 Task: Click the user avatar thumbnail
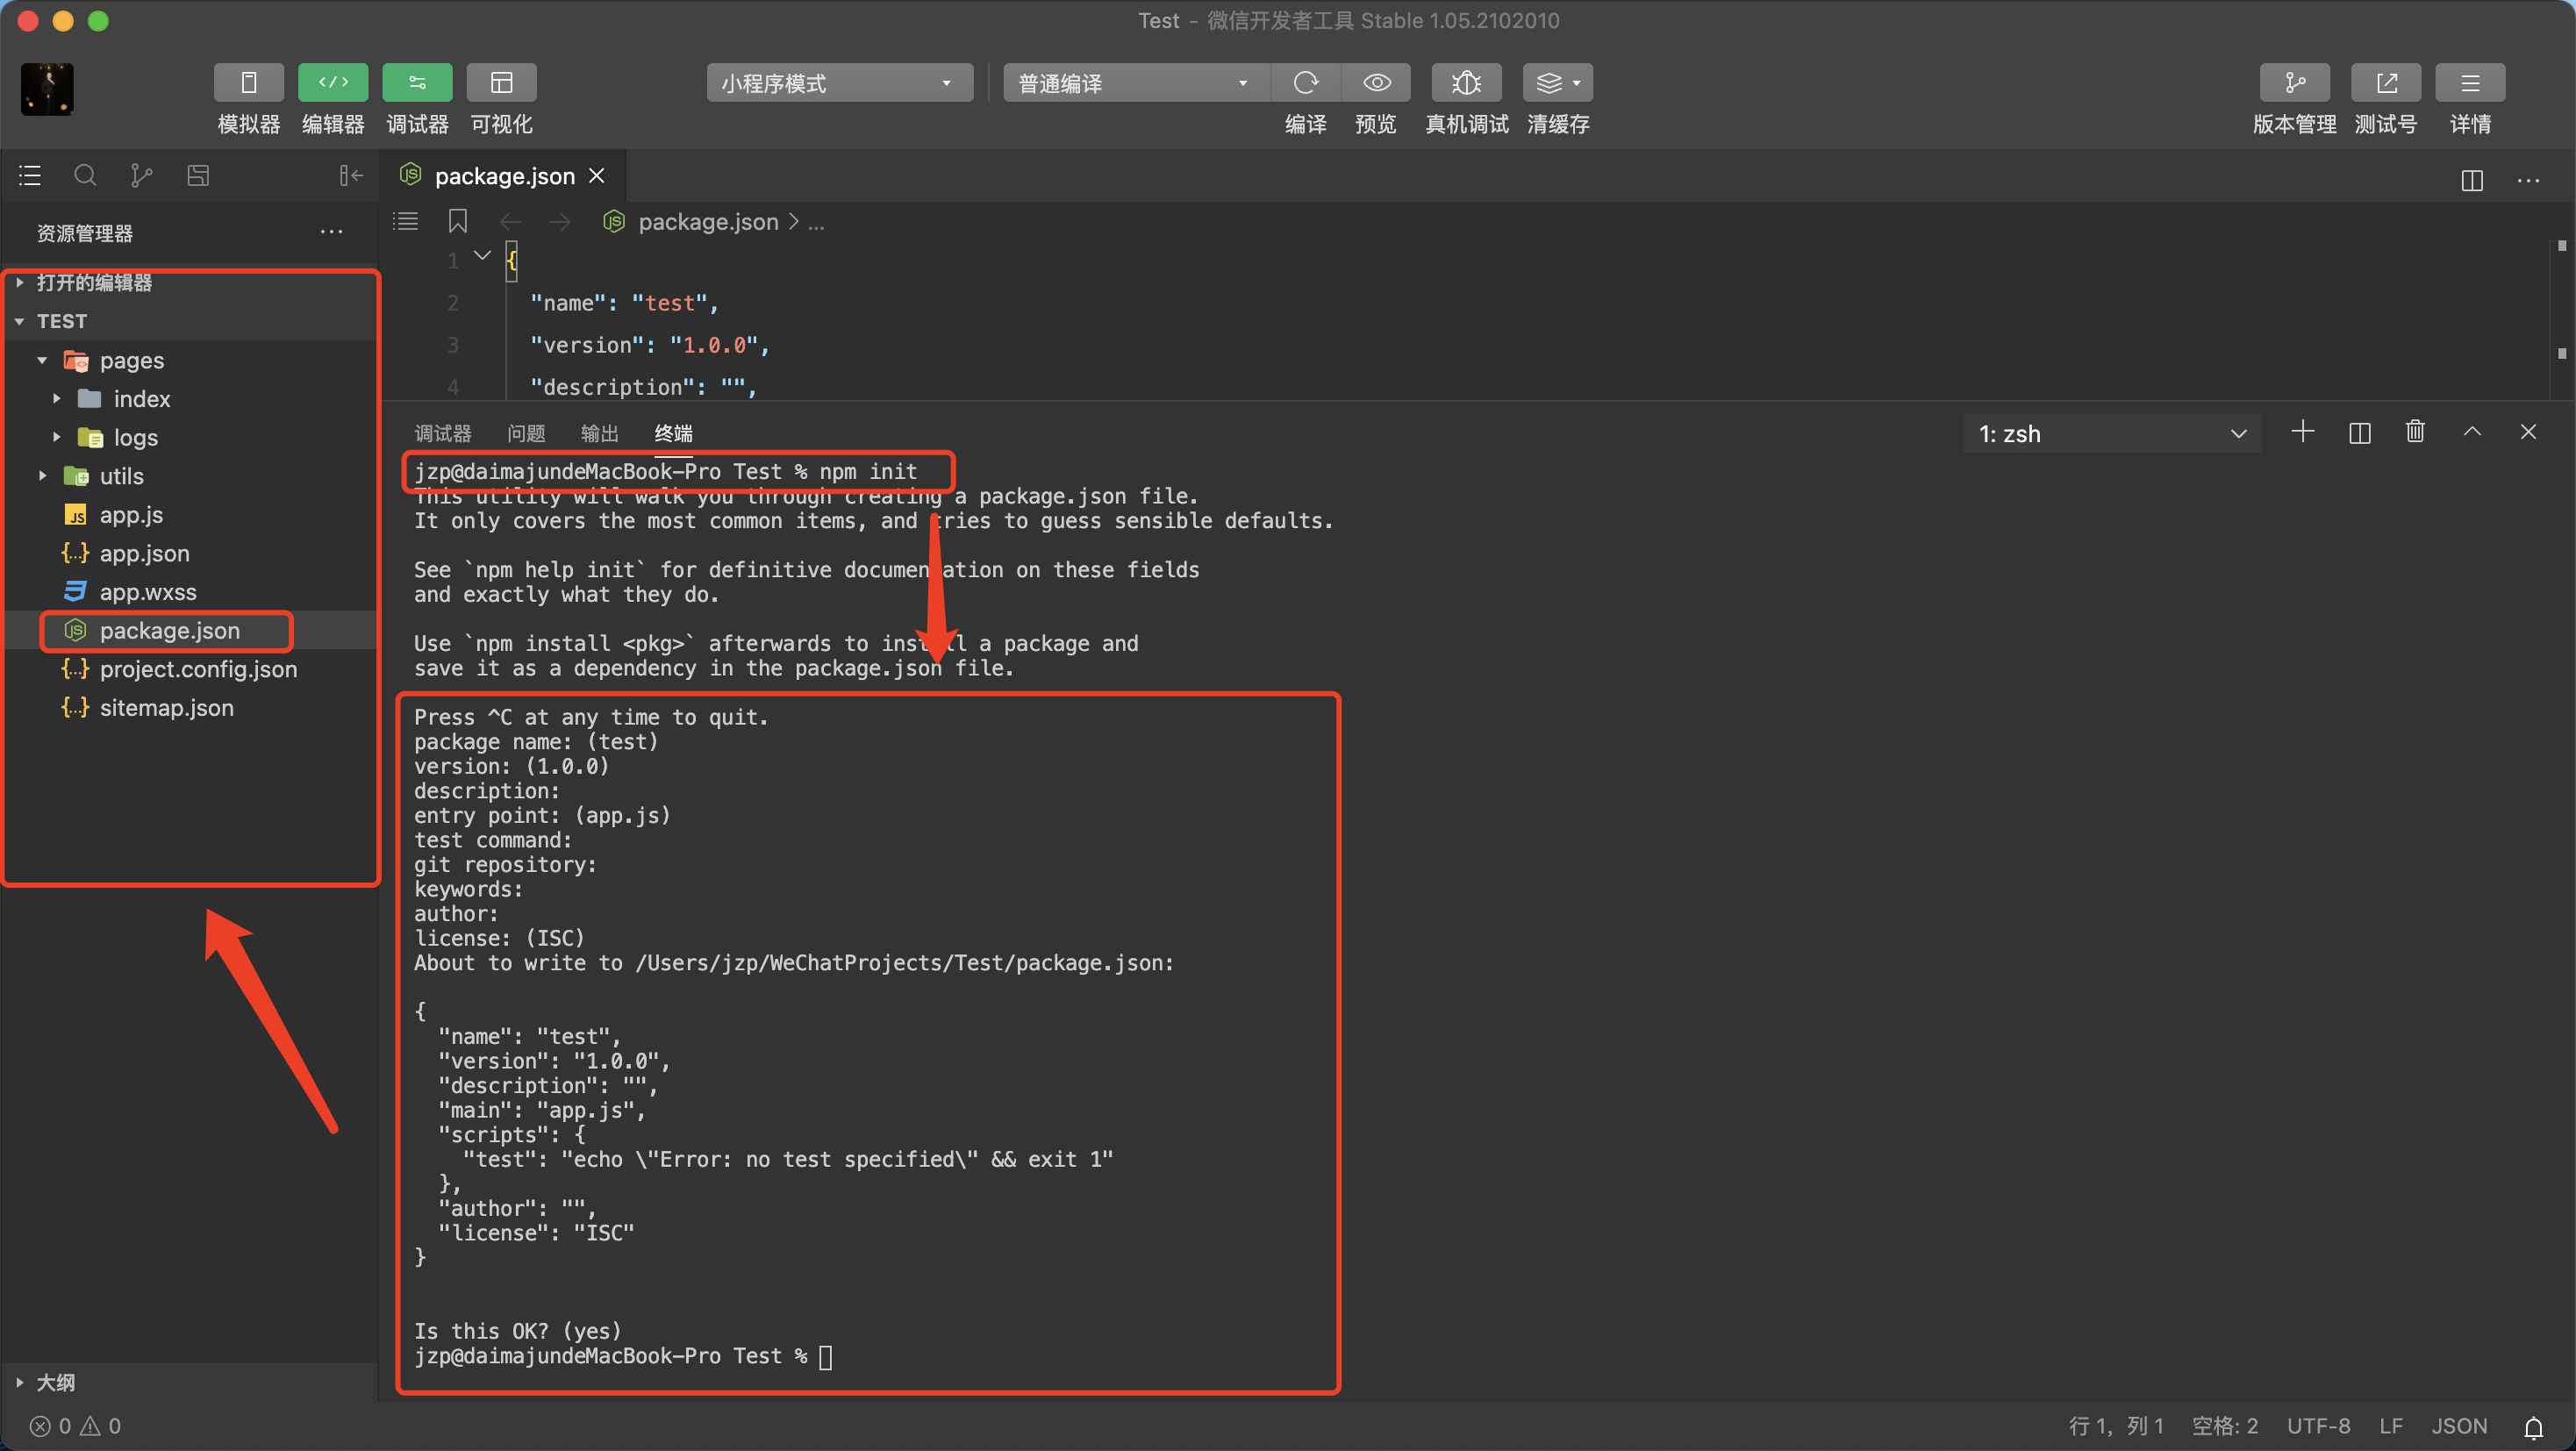point(47,89)
